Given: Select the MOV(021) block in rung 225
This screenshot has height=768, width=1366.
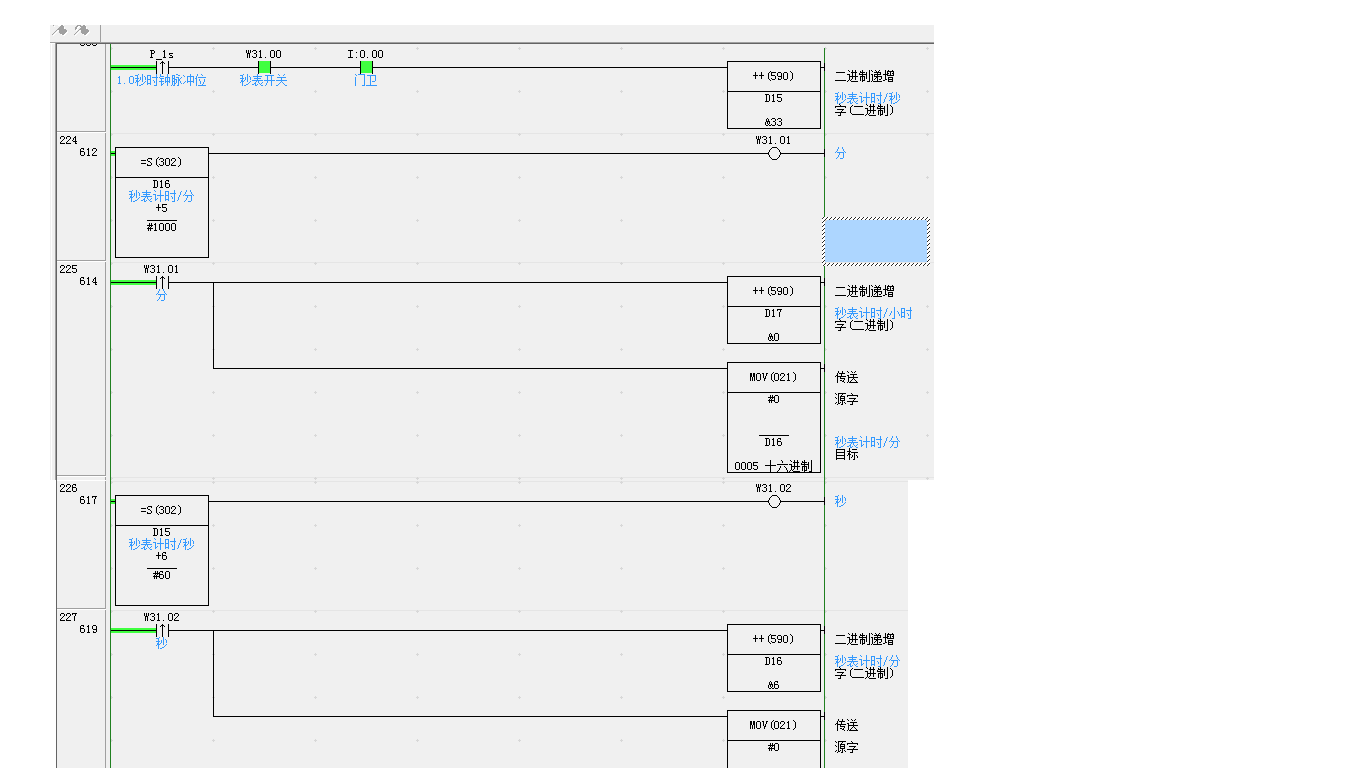Looking at the screenshot, I should click(773, 417).
